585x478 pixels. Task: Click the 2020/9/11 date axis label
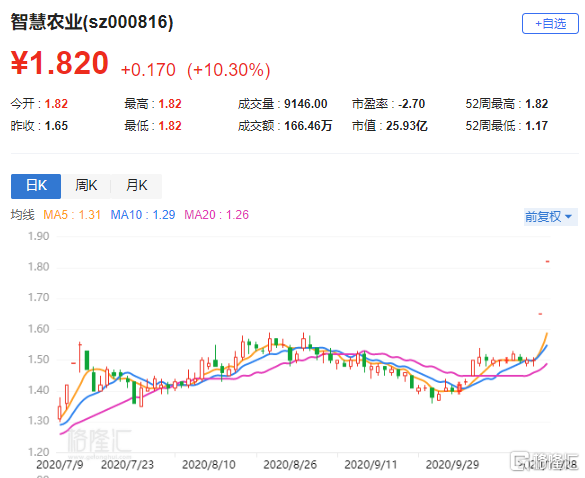point(371,465)
